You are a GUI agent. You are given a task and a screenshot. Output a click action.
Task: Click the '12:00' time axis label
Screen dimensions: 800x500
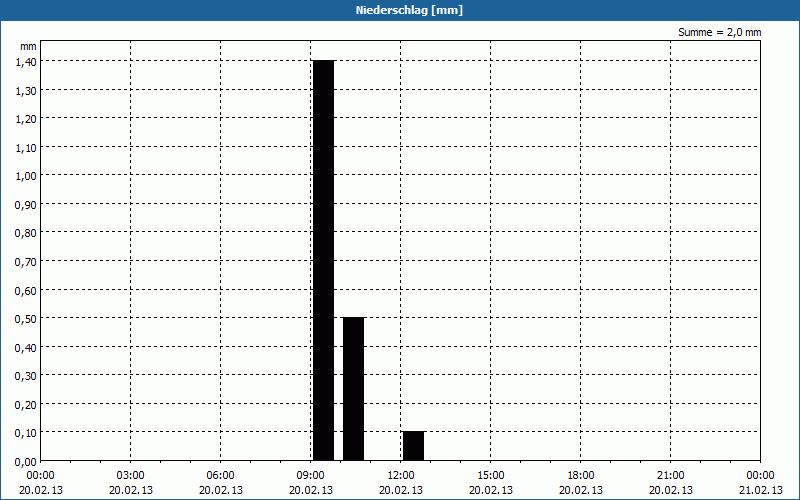click(x=401, y=476)
